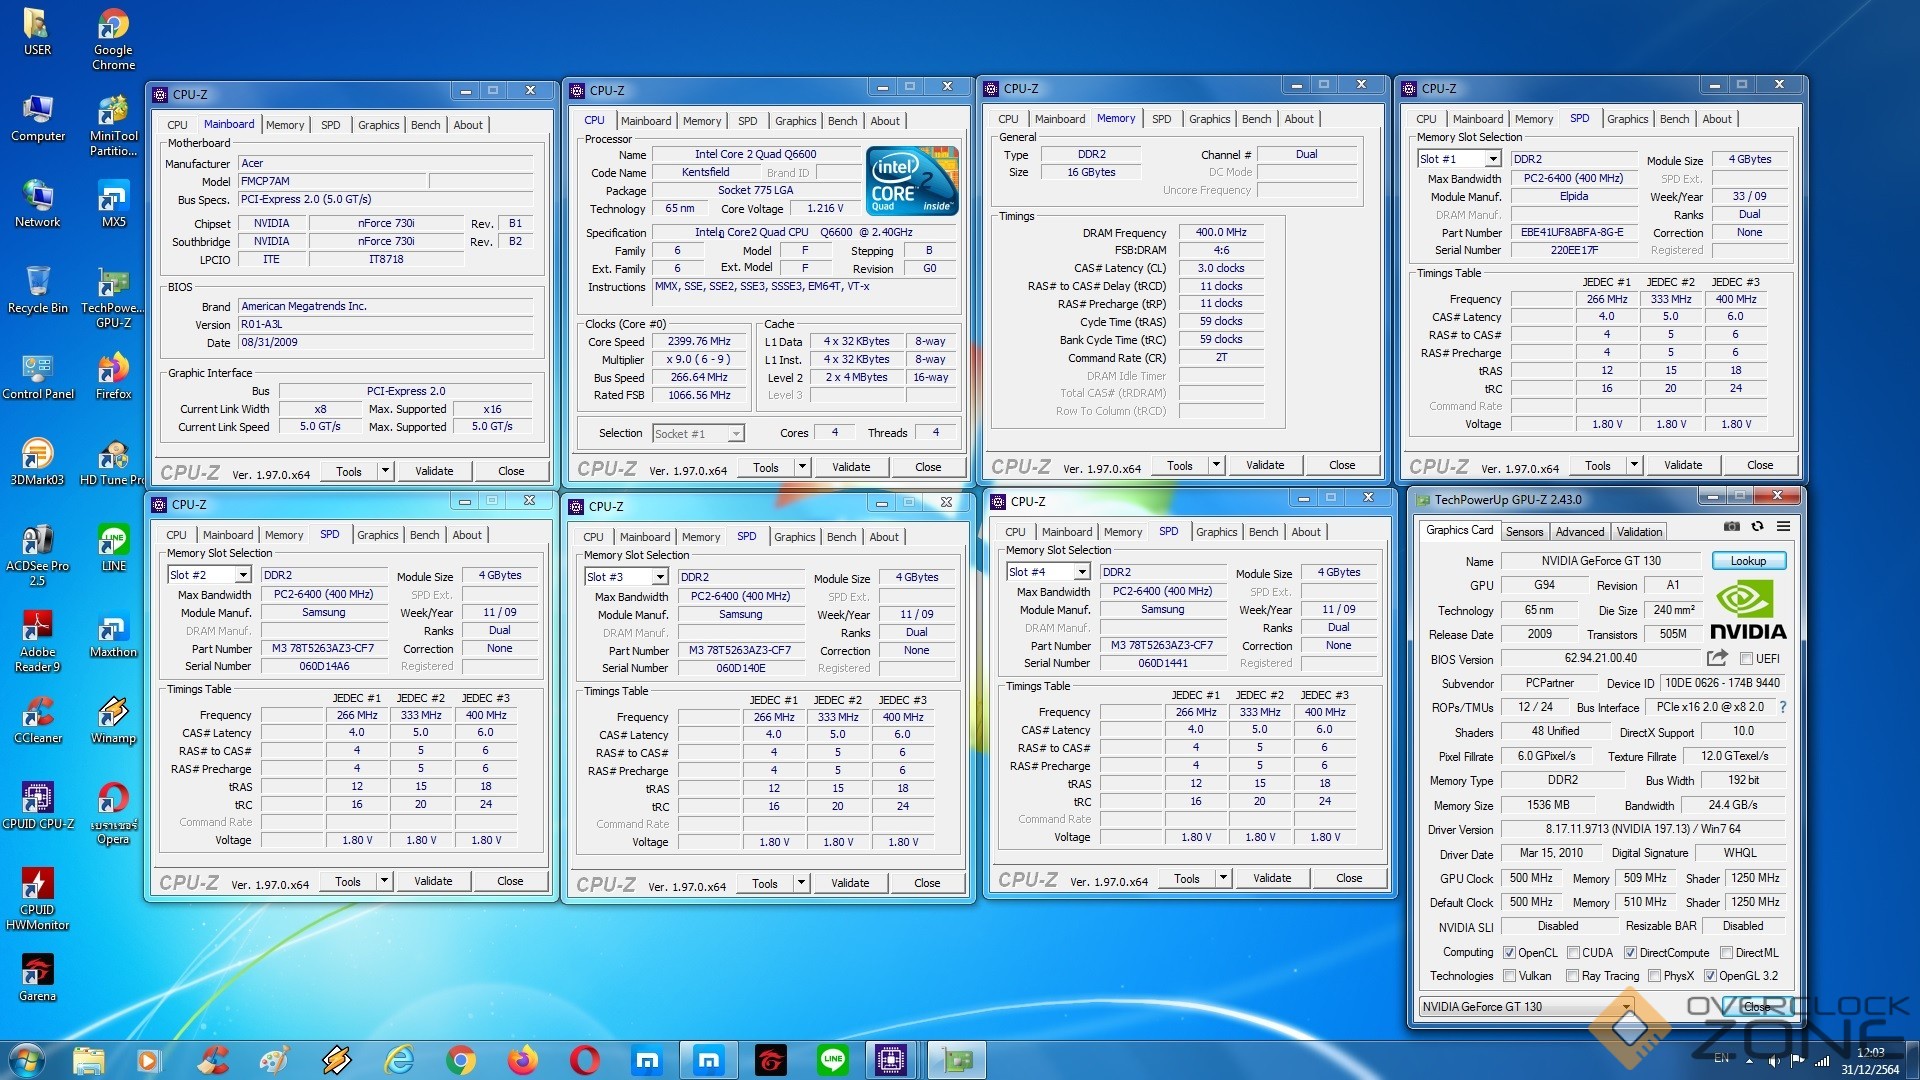Toggle the Vulkan checkbox

(x=1509, y=976)
